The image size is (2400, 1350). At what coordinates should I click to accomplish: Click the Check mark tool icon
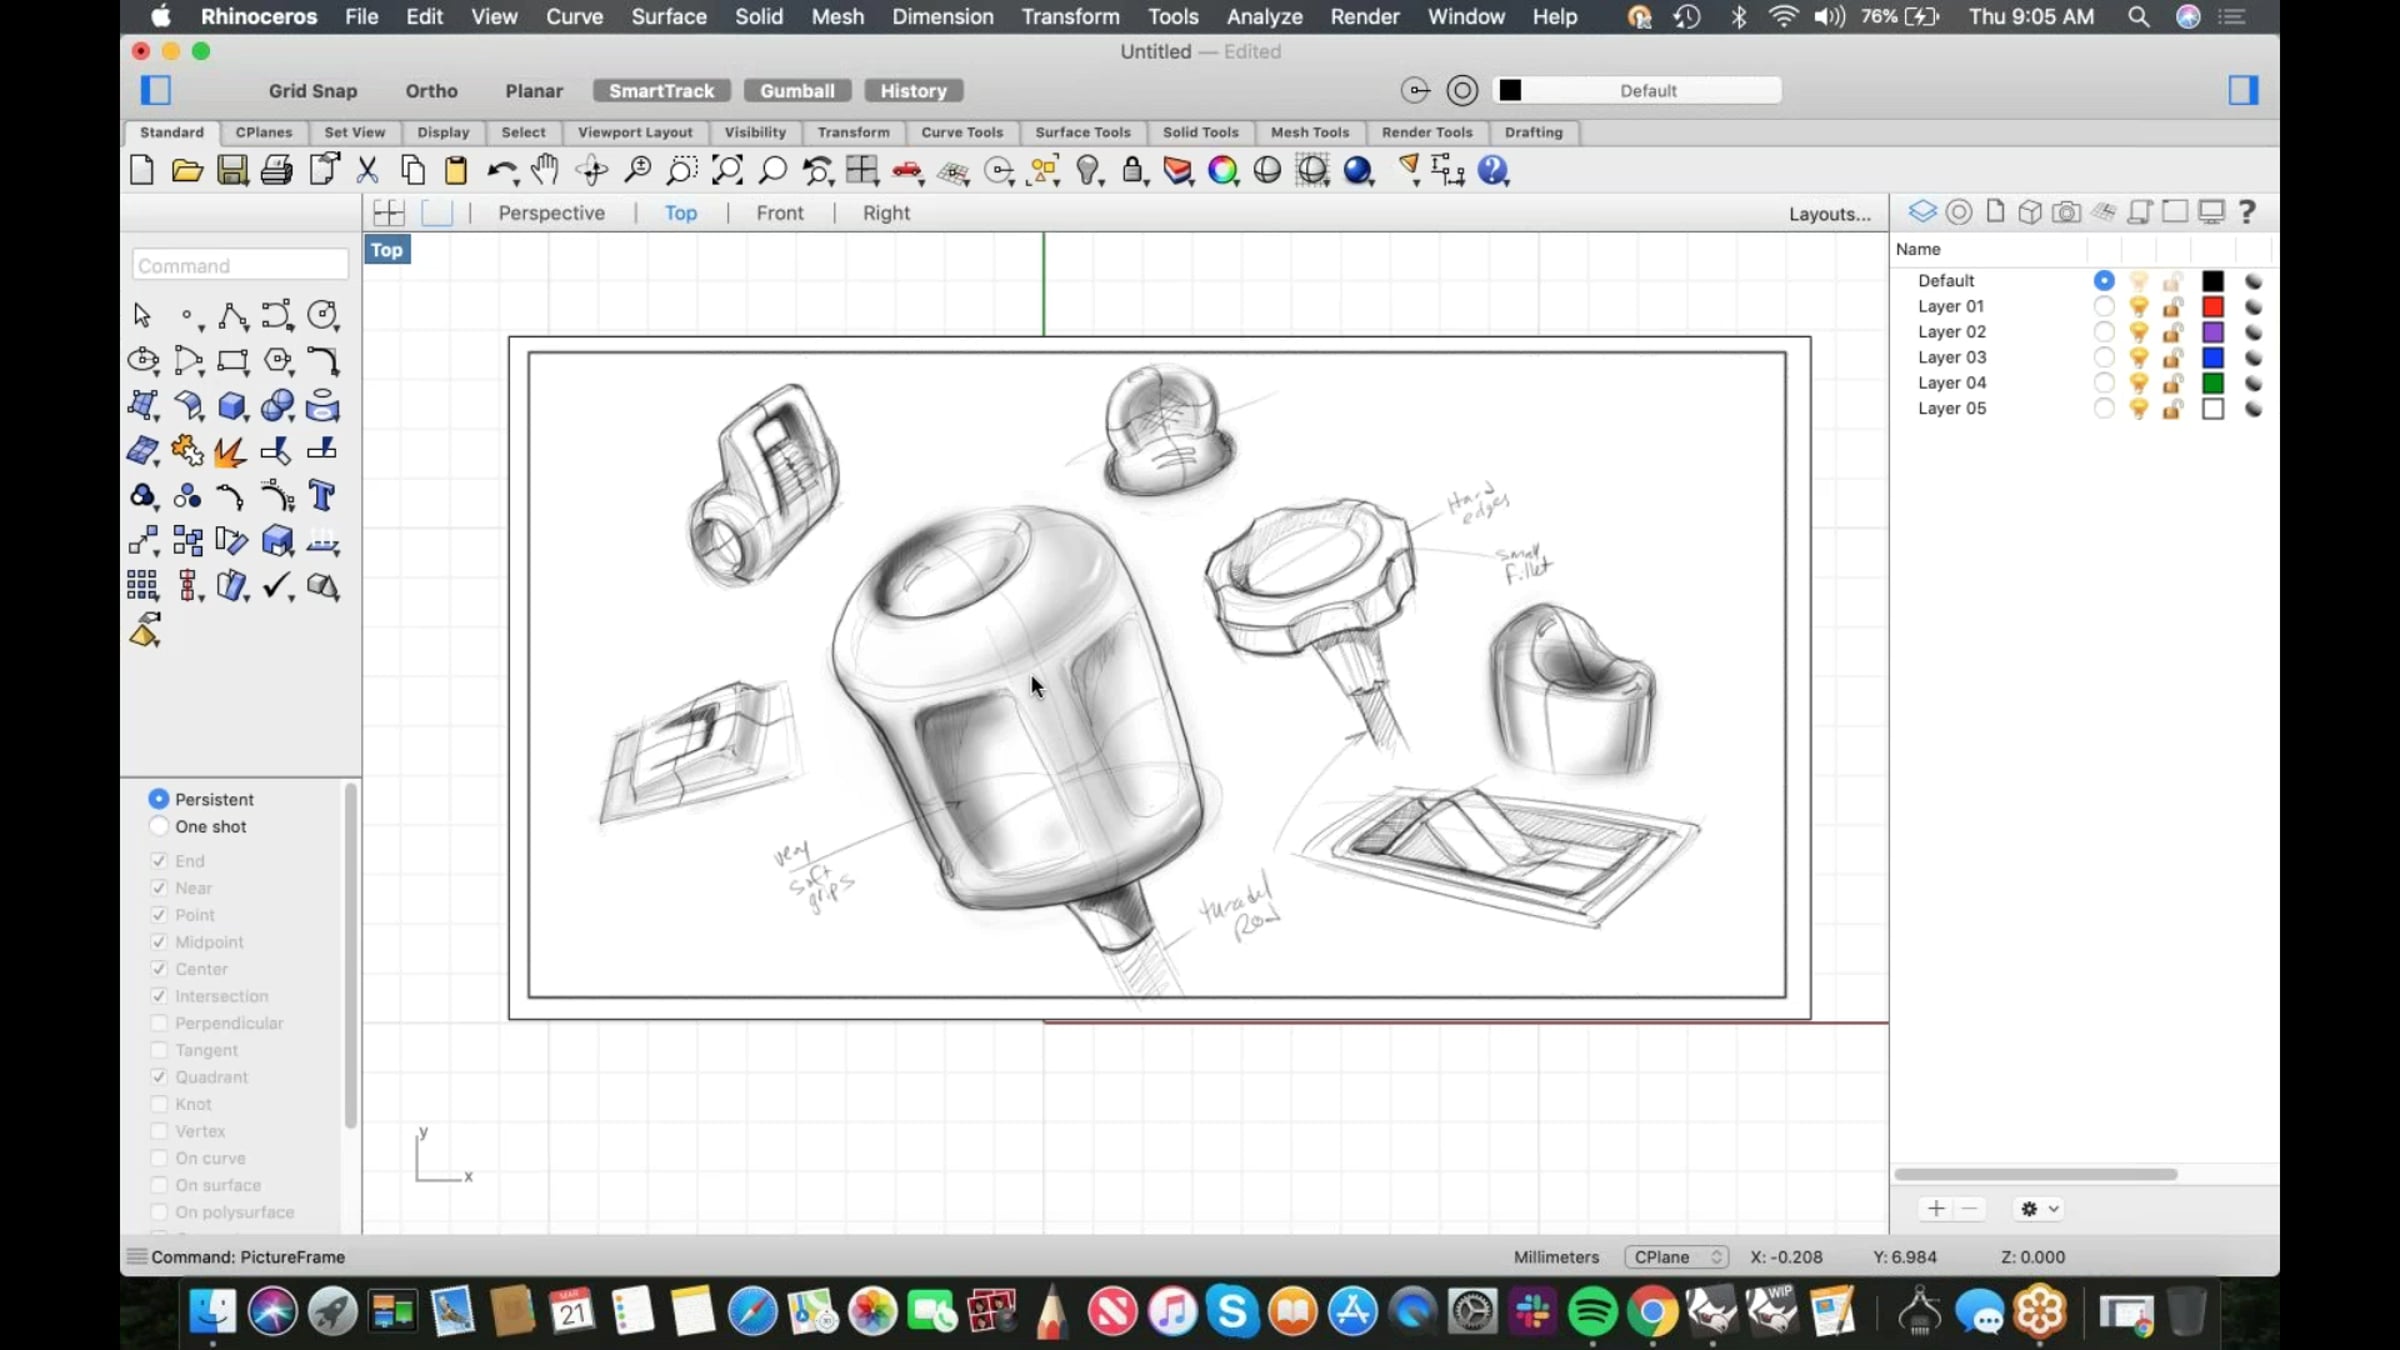(277, 586)
